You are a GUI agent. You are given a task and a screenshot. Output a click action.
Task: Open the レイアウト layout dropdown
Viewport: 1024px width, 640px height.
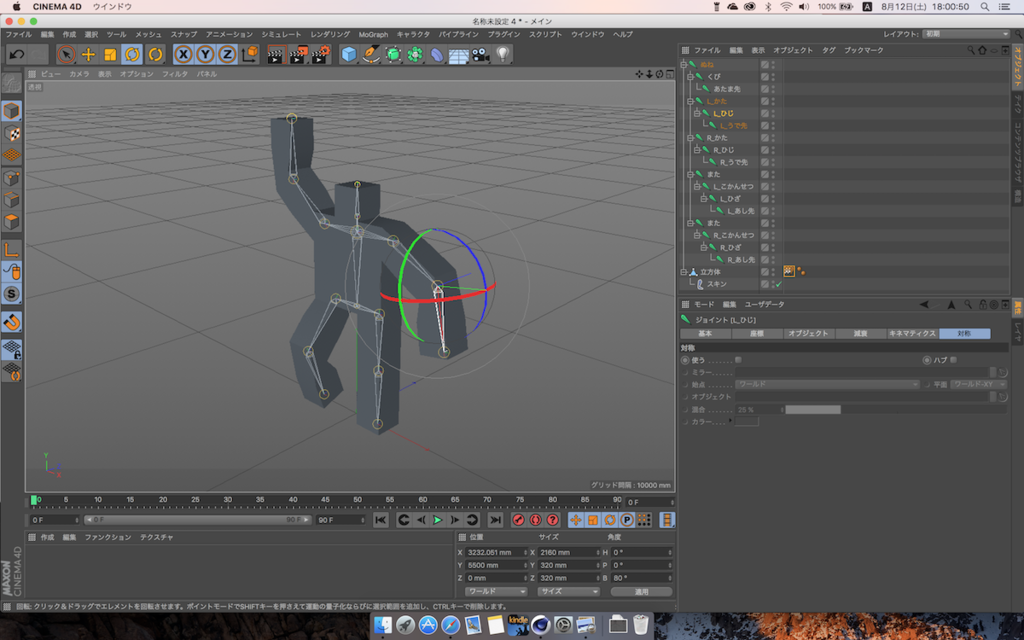(966, 34)
